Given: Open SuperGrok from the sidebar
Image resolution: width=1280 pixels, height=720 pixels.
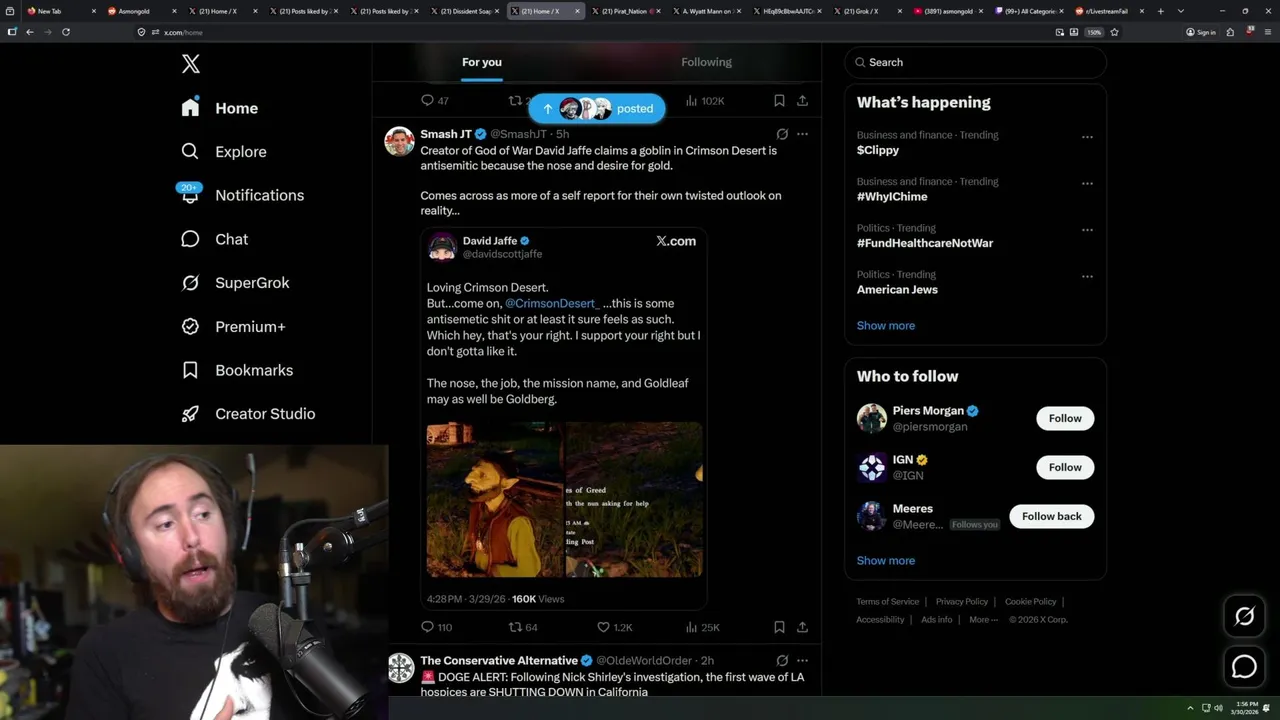Looking at the screenshot, I should (235, 283).
